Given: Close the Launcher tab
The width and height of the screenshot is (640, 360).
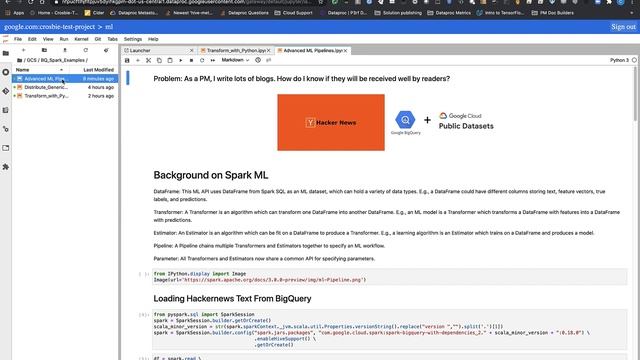Looking at the screenshot, I should (192, 51).
